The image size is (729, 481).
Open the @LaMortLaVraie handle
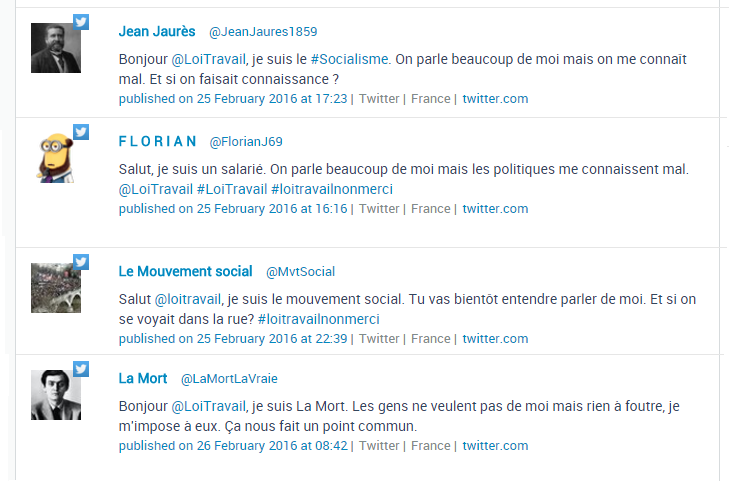tap(229, 379)
